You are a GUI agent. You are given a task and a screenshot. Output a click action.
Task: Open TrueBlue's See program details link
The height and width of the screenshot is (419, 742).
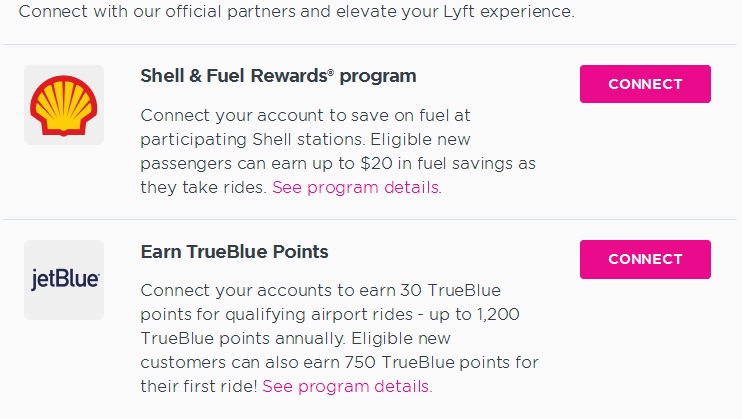tap(346, 386)
